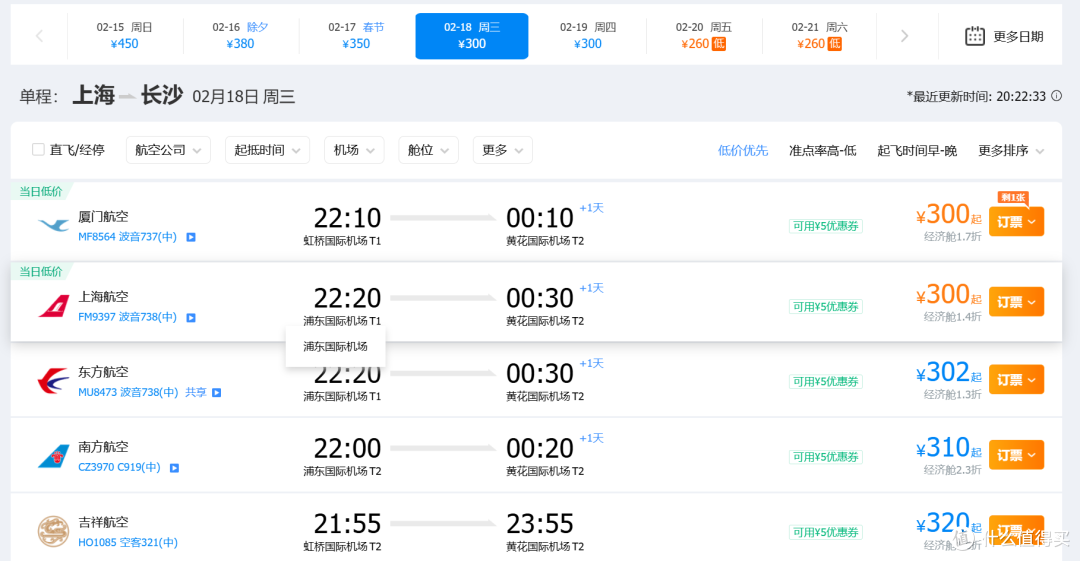Image resolution: width=1080 pixels, height=561 pixels.
Task: Click the 共享 codeshare label on MU8473
Action: [196, 393]
